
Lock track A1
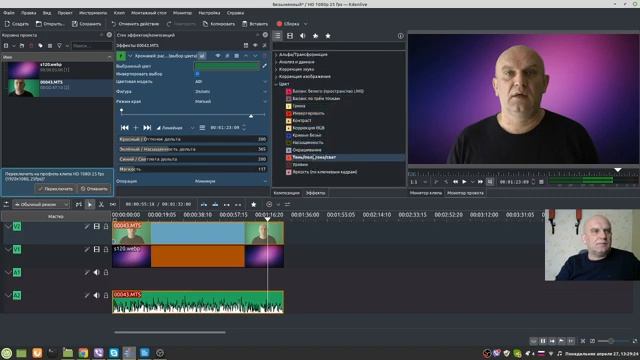pyautogui.click(x=106, y=272)
